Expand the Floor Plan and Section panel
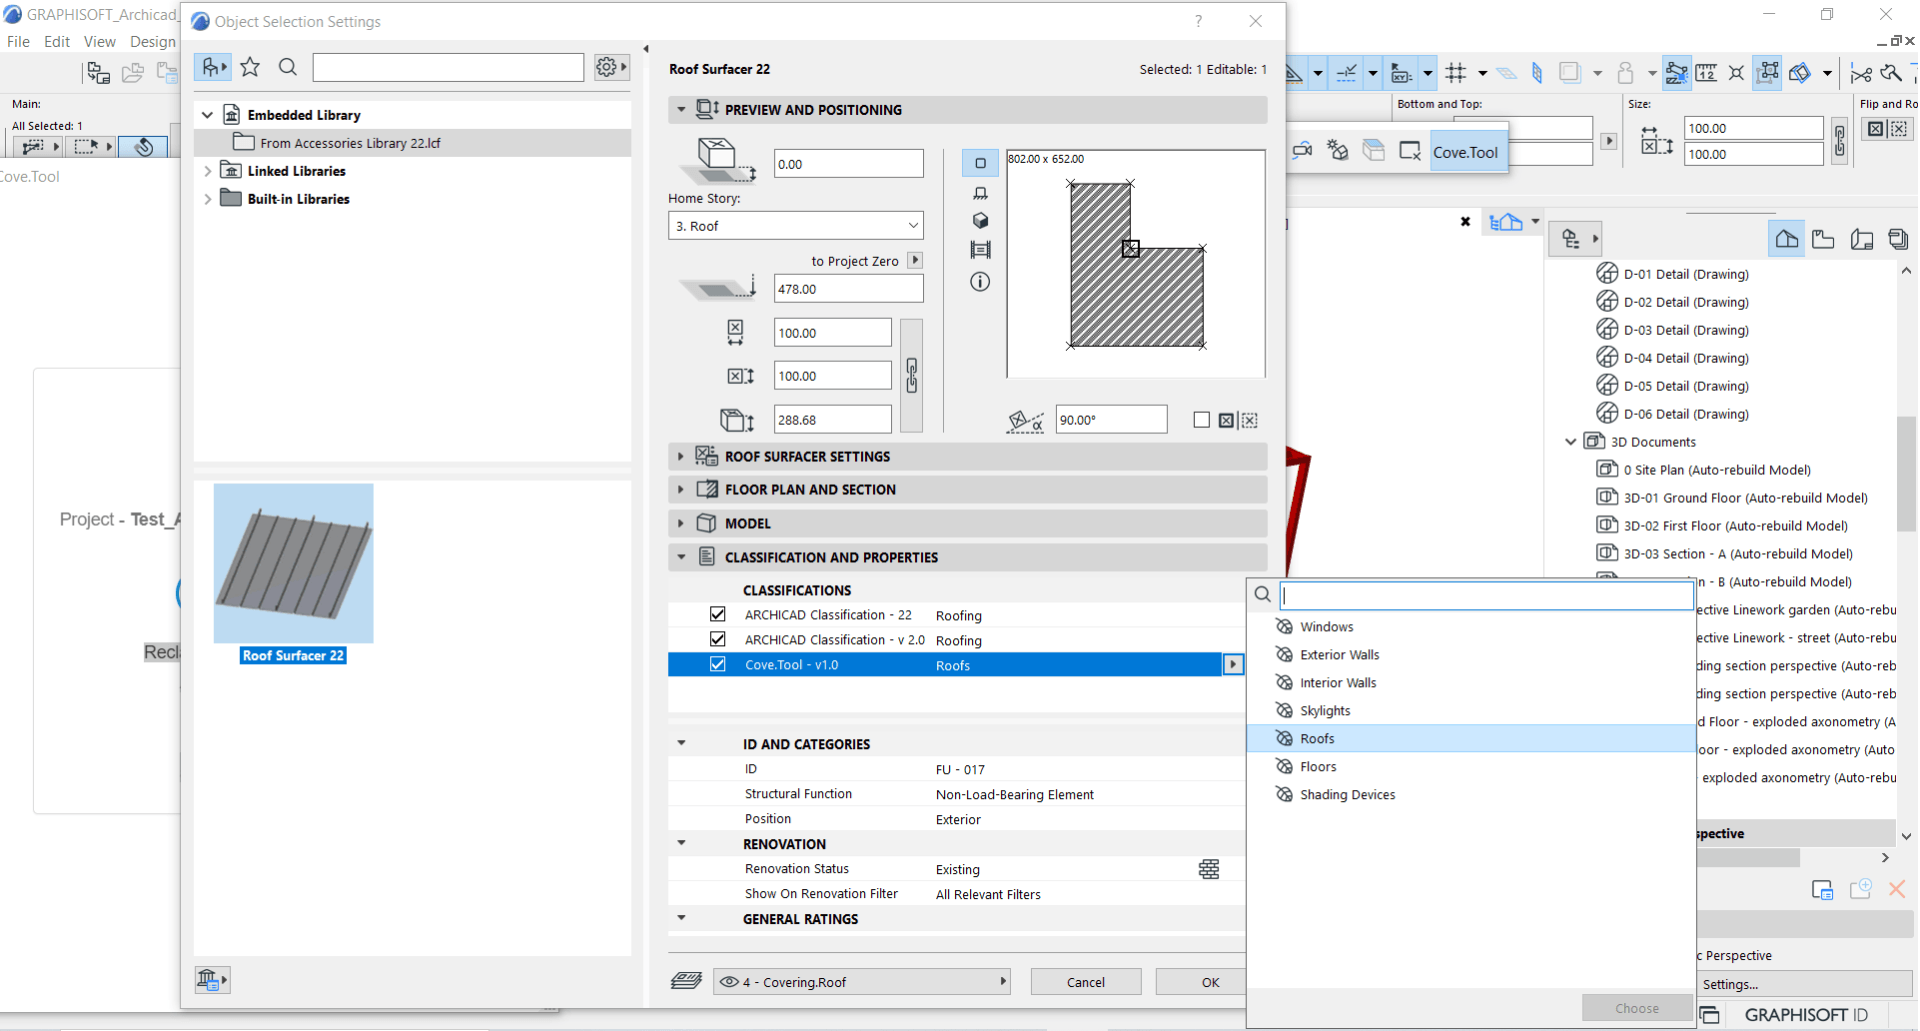Image resolution: width=1920 pixels, height=1031 pixels. [681, 489]
